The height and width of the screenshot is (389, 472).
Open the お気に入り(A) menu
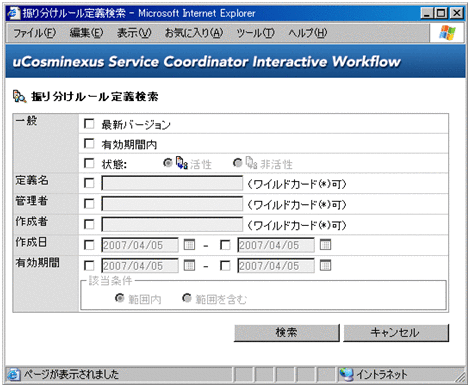point(194,33)
